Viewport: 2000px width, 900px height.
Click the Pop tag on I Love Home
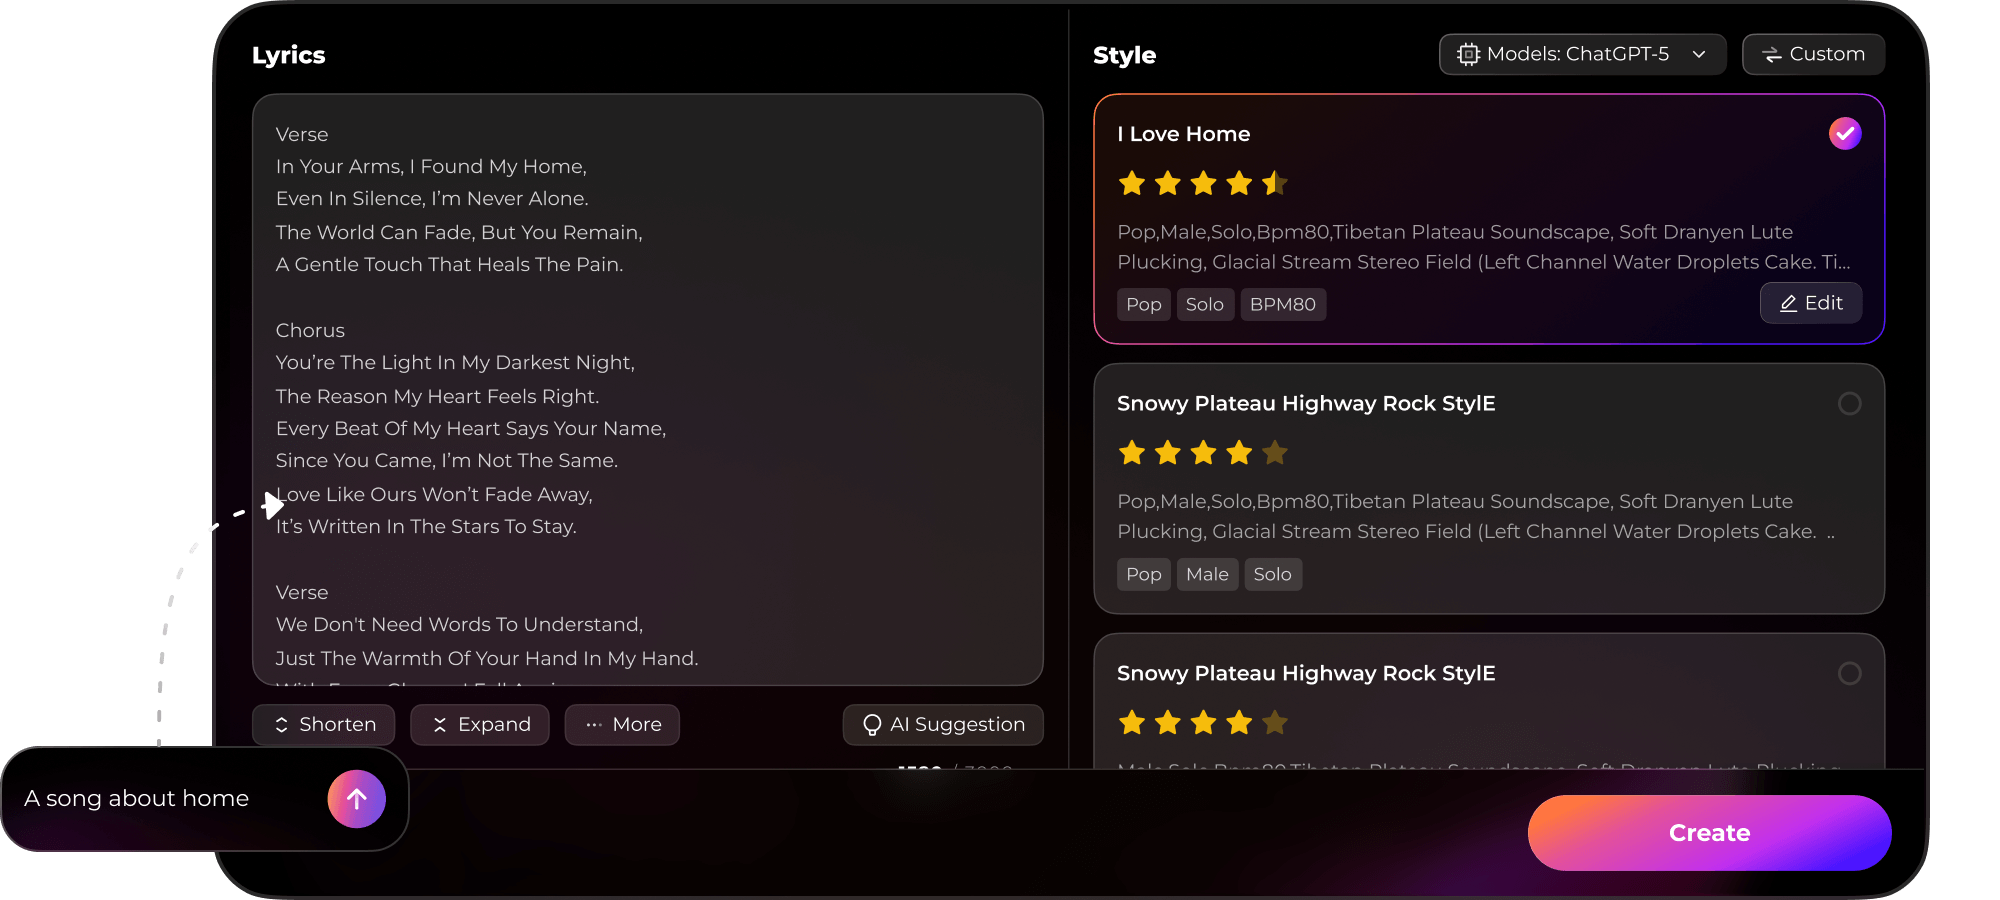coord(1143,305)
